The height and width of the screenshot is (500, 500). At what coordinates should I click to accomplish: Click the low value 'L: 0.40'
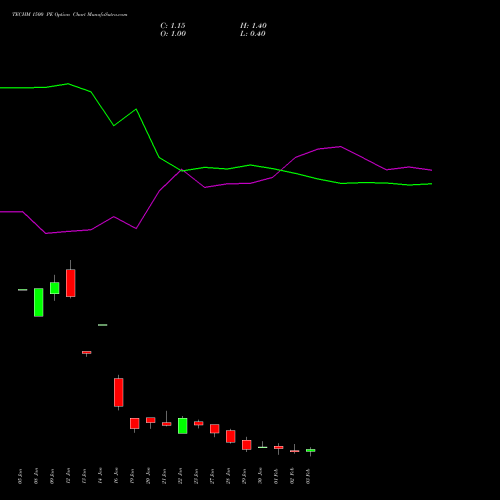point(253,34)
